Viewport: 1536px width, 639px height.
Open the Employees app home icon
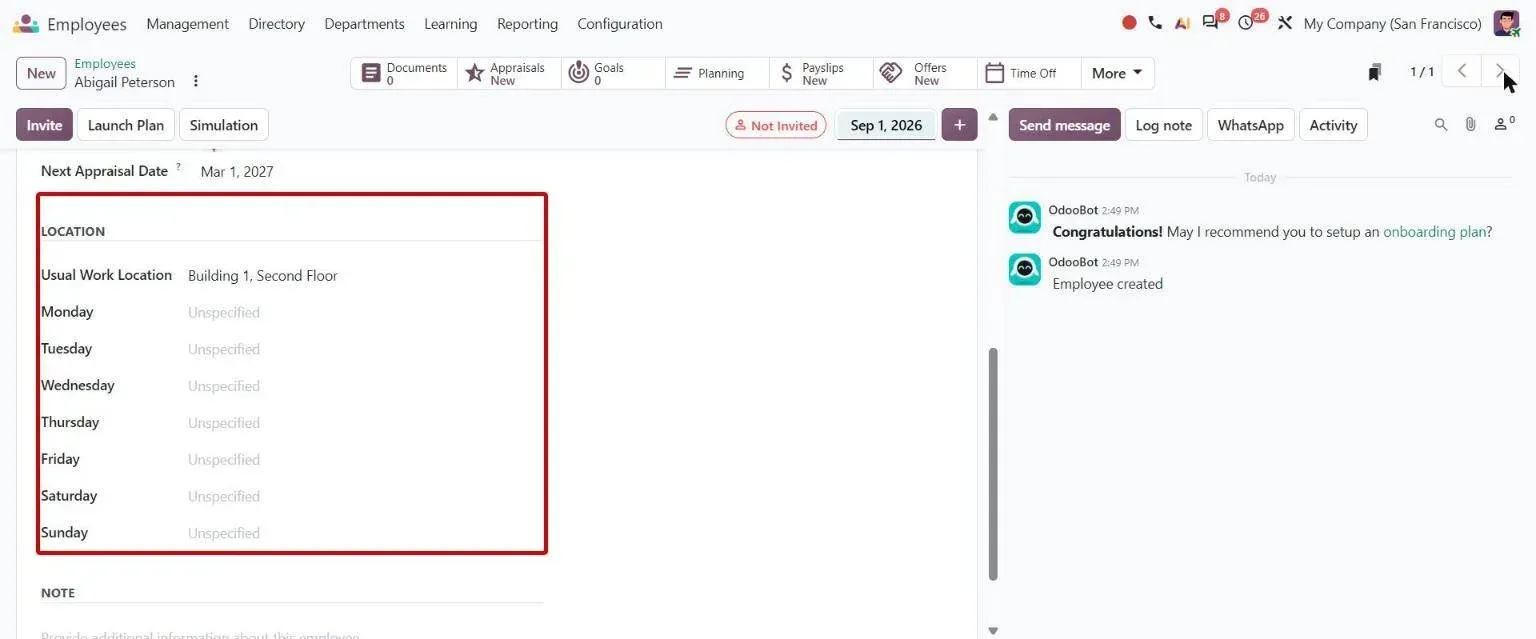pos(26,23)
